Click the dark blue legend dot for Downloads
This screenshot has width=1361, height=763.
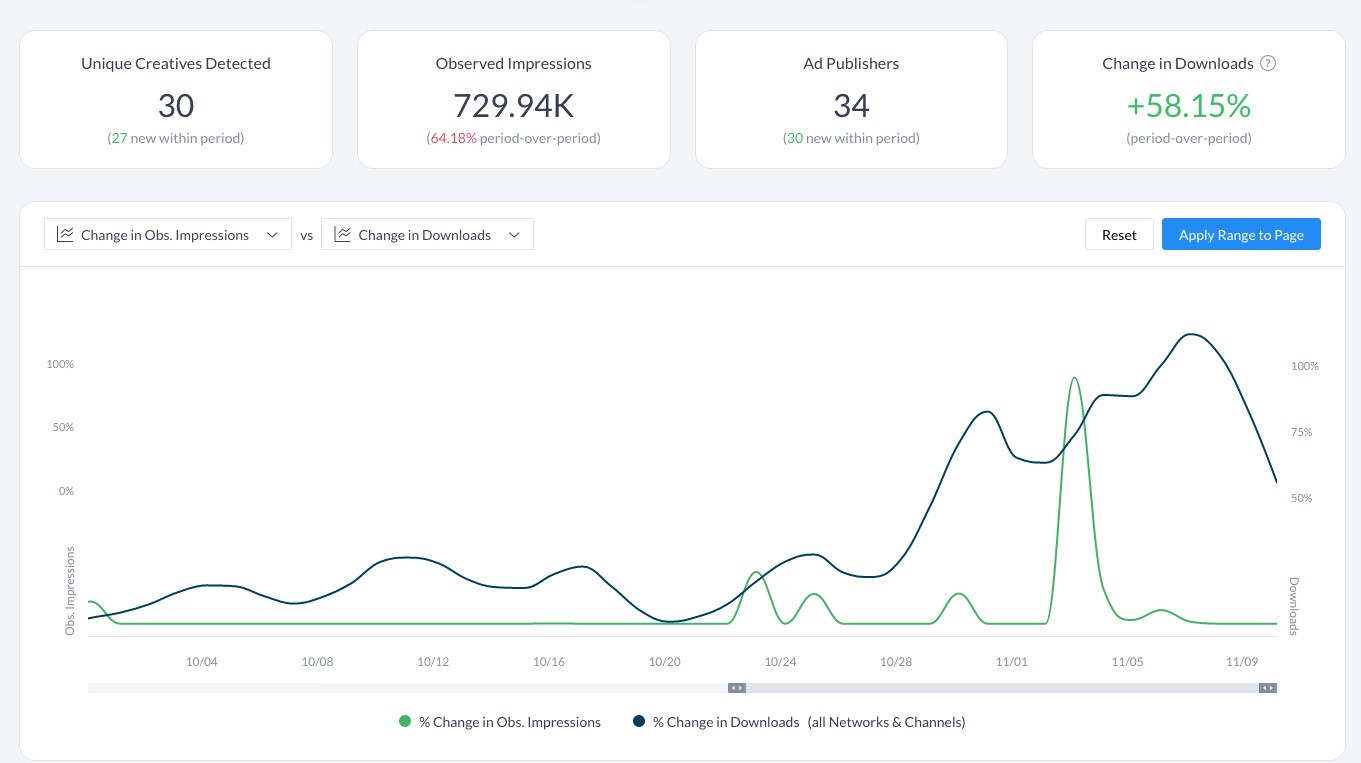pyautogui.click(x=639, y=722)
